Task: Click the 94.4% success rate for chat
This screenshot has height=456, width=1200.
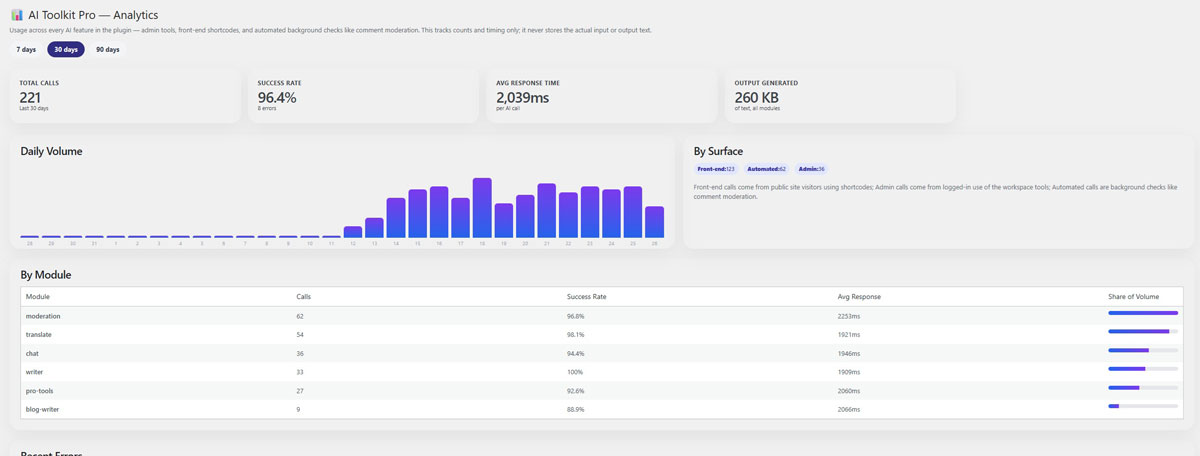Action: tap(576, 353)
